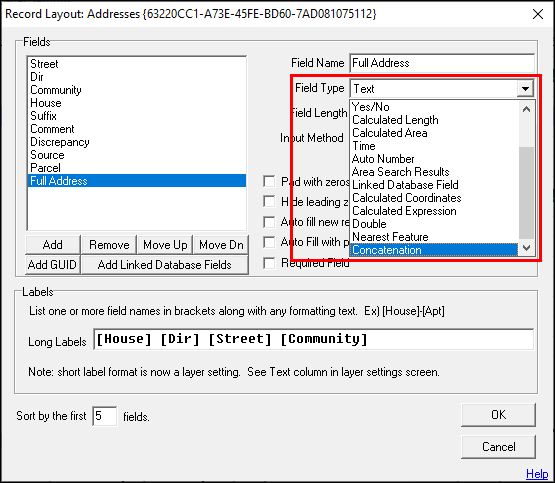This screenshot has width=555, height=483.
Task: Focus the Field Name input box
Action: point(442,63)
